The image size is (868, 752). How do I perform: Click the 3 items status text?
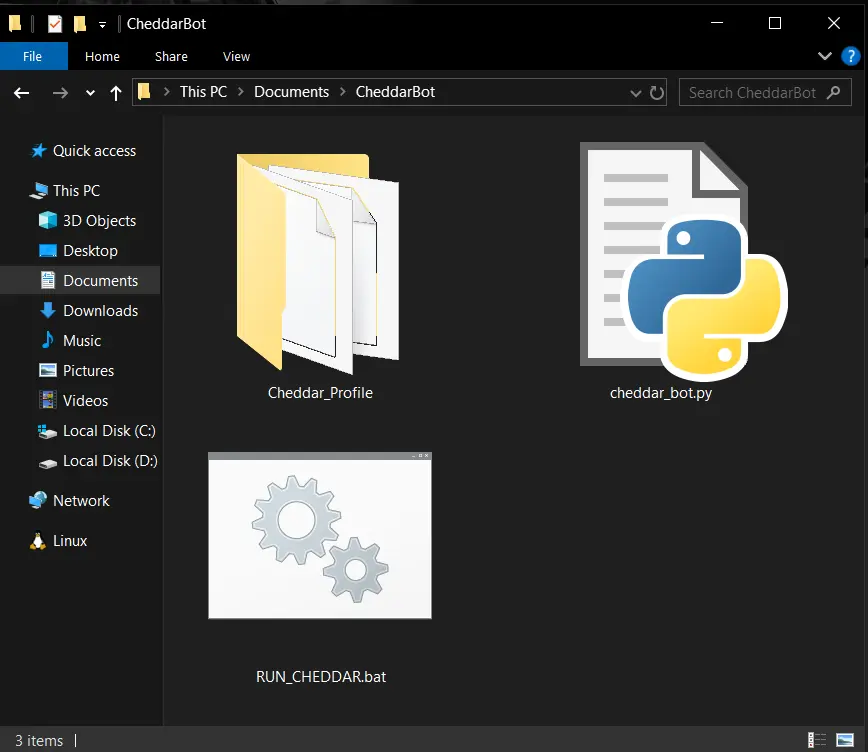pos(39,740)
